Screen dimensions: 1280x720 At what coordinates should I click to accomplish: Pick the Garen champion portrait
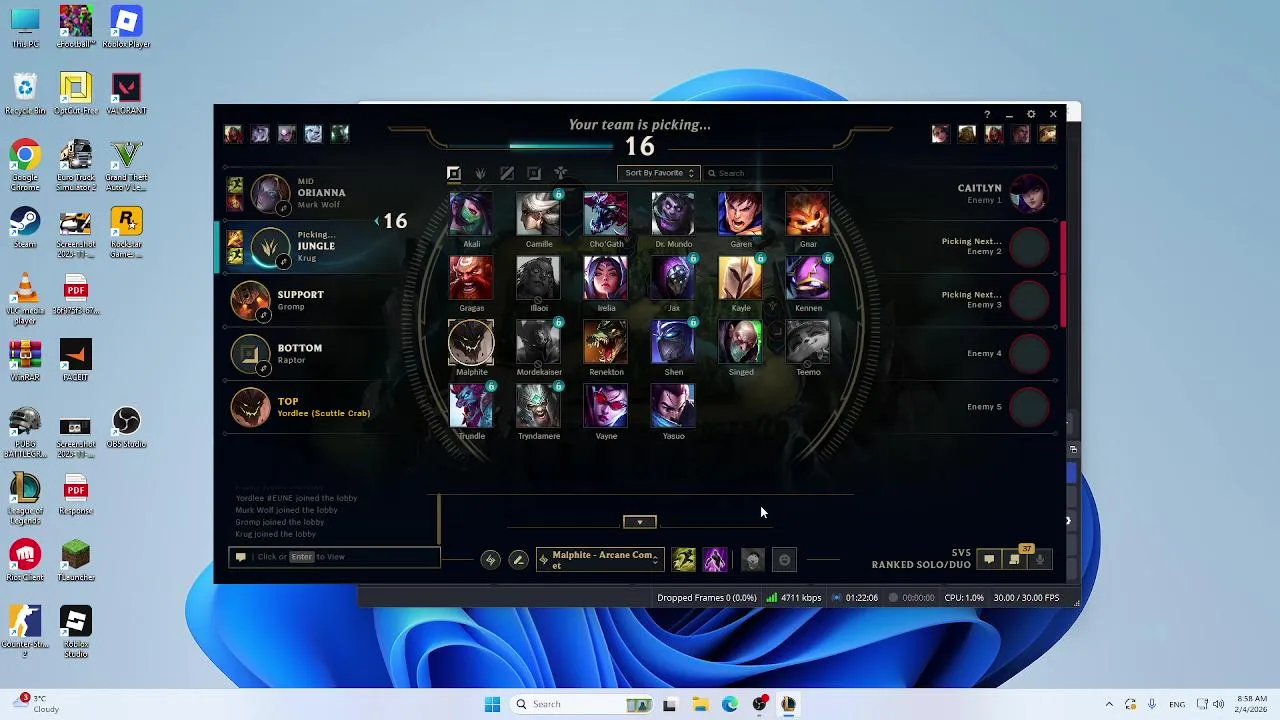[x=740, y=214]
